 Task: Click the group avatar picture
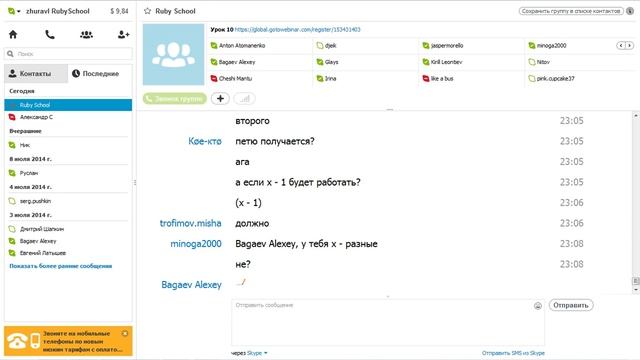(x=173, y=54)
